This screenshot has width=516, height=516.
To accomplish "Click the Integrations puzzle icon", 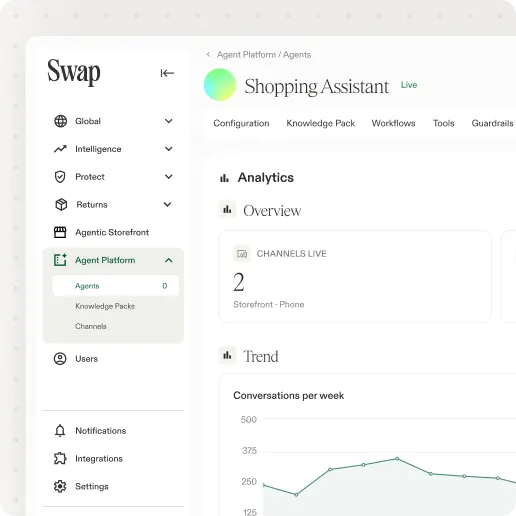I will 60,458.
